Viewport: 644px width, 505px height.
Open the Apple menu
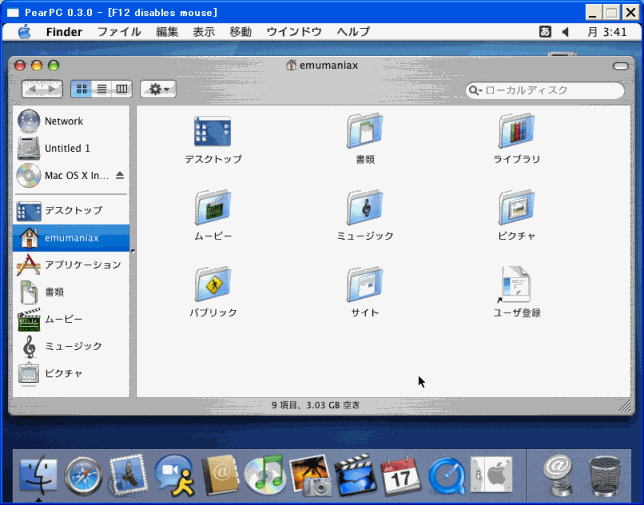coord(24,32)
